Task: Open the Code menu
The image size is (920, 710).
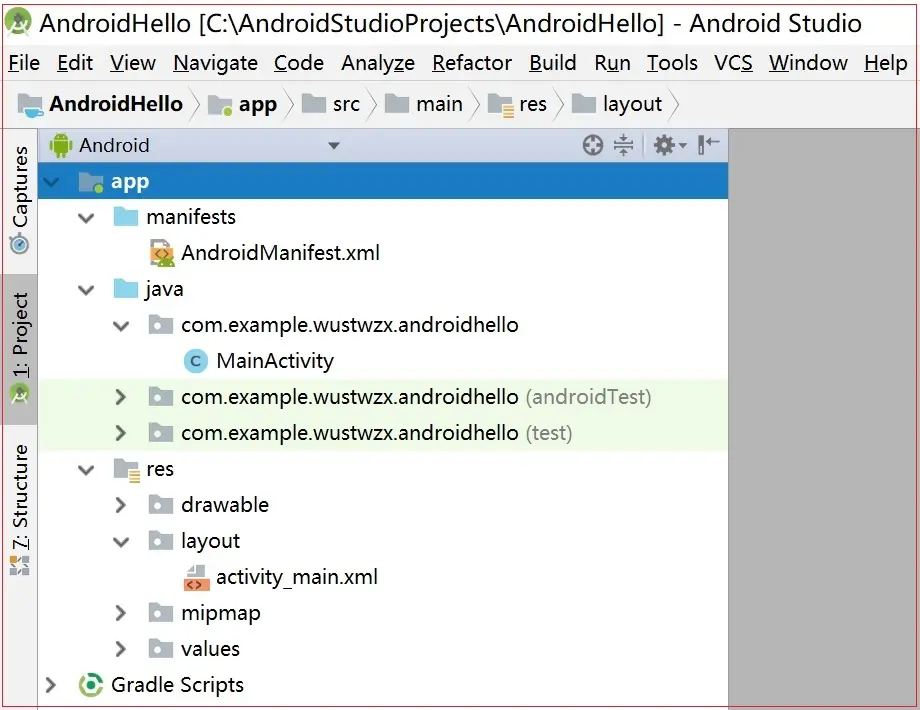Action: tap(299, 63)
